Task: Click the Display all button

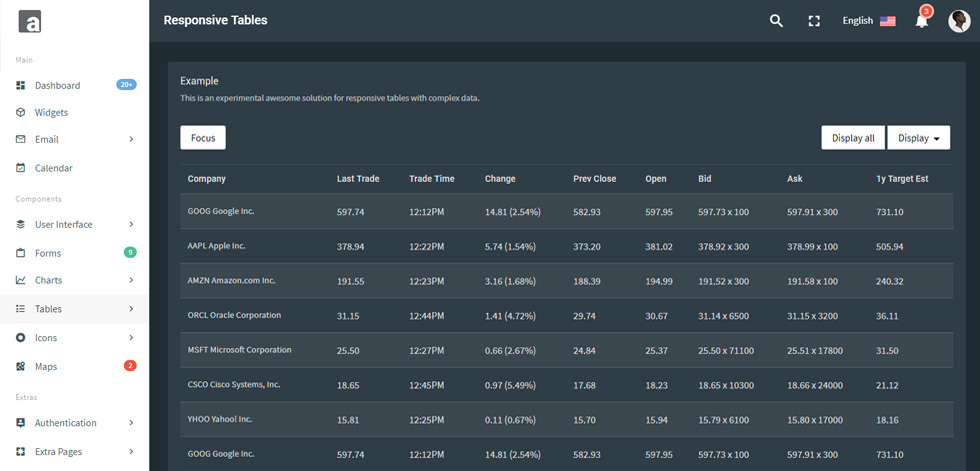Action: point(853,138)
